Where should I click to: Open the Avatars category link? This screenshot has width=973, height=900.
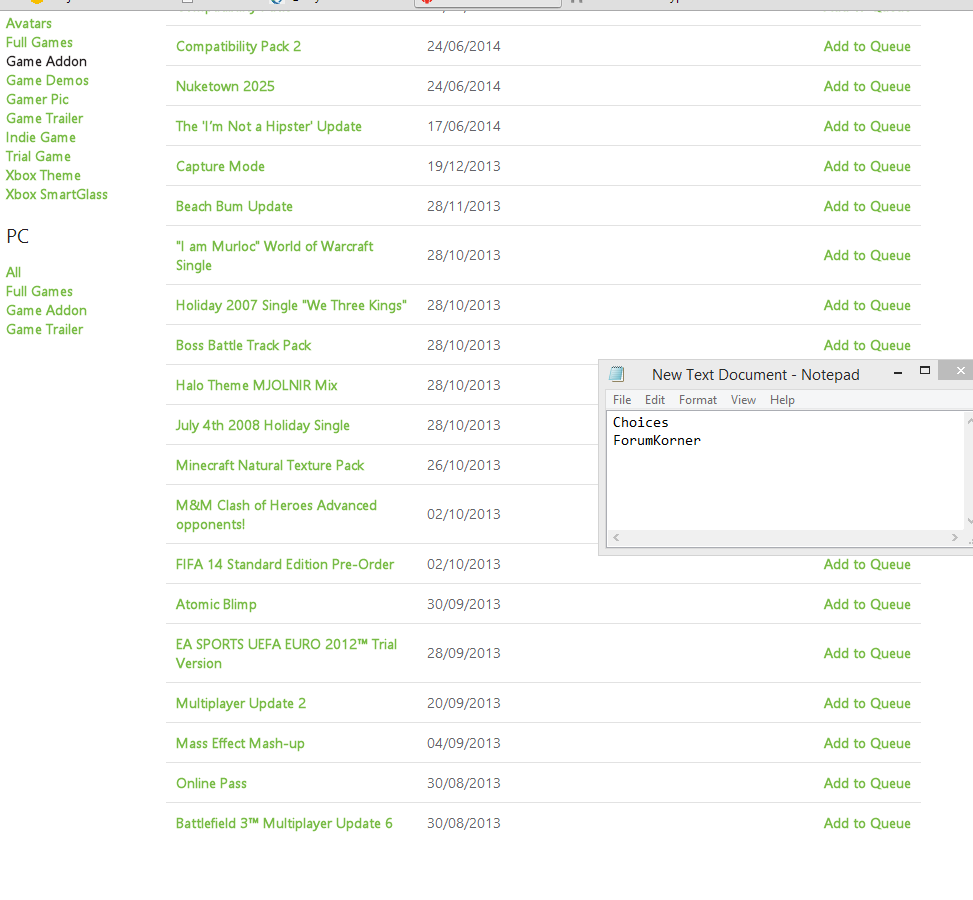[x=29, y=24]
